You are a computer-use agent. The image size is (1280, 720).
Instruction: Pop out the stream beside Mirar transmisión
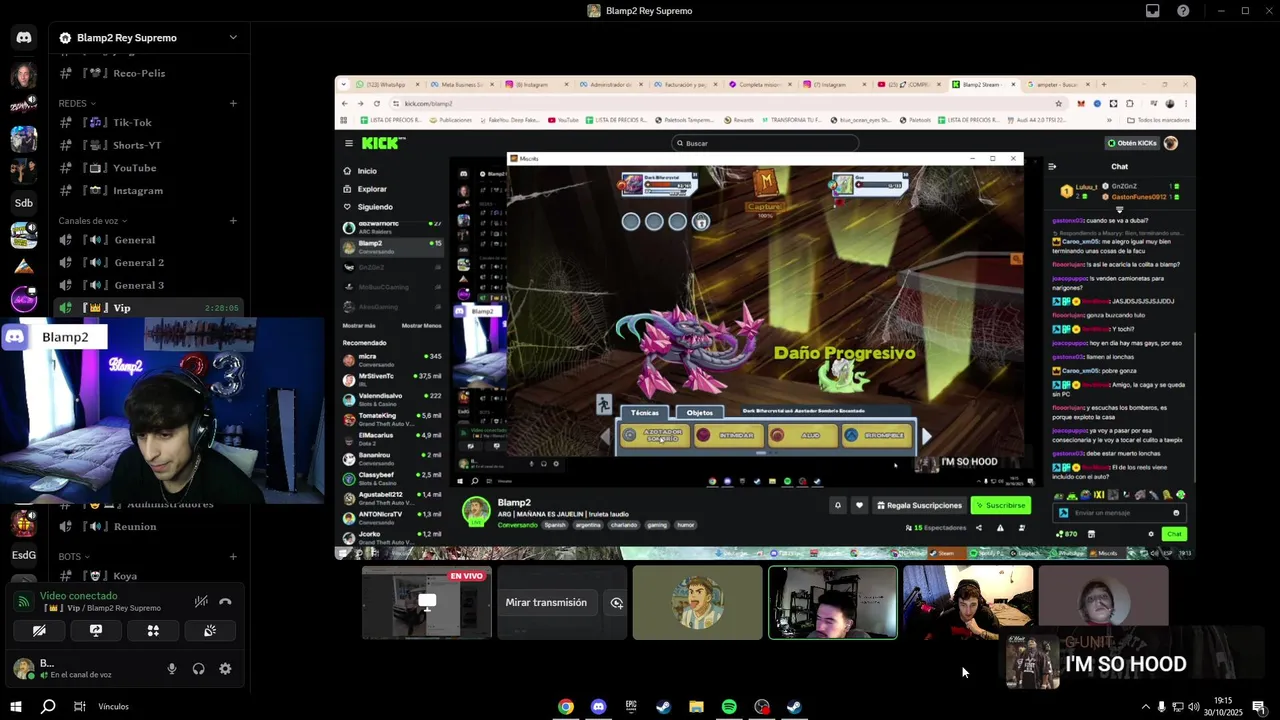616,603
